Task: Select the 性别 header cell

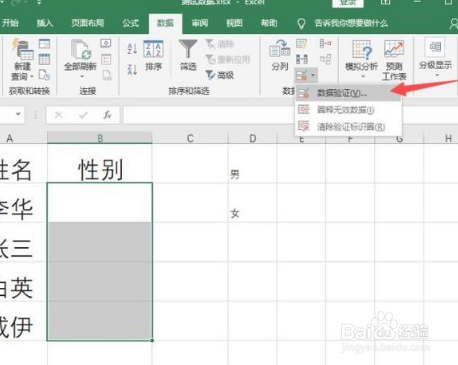Action: (x=100, y=163)
